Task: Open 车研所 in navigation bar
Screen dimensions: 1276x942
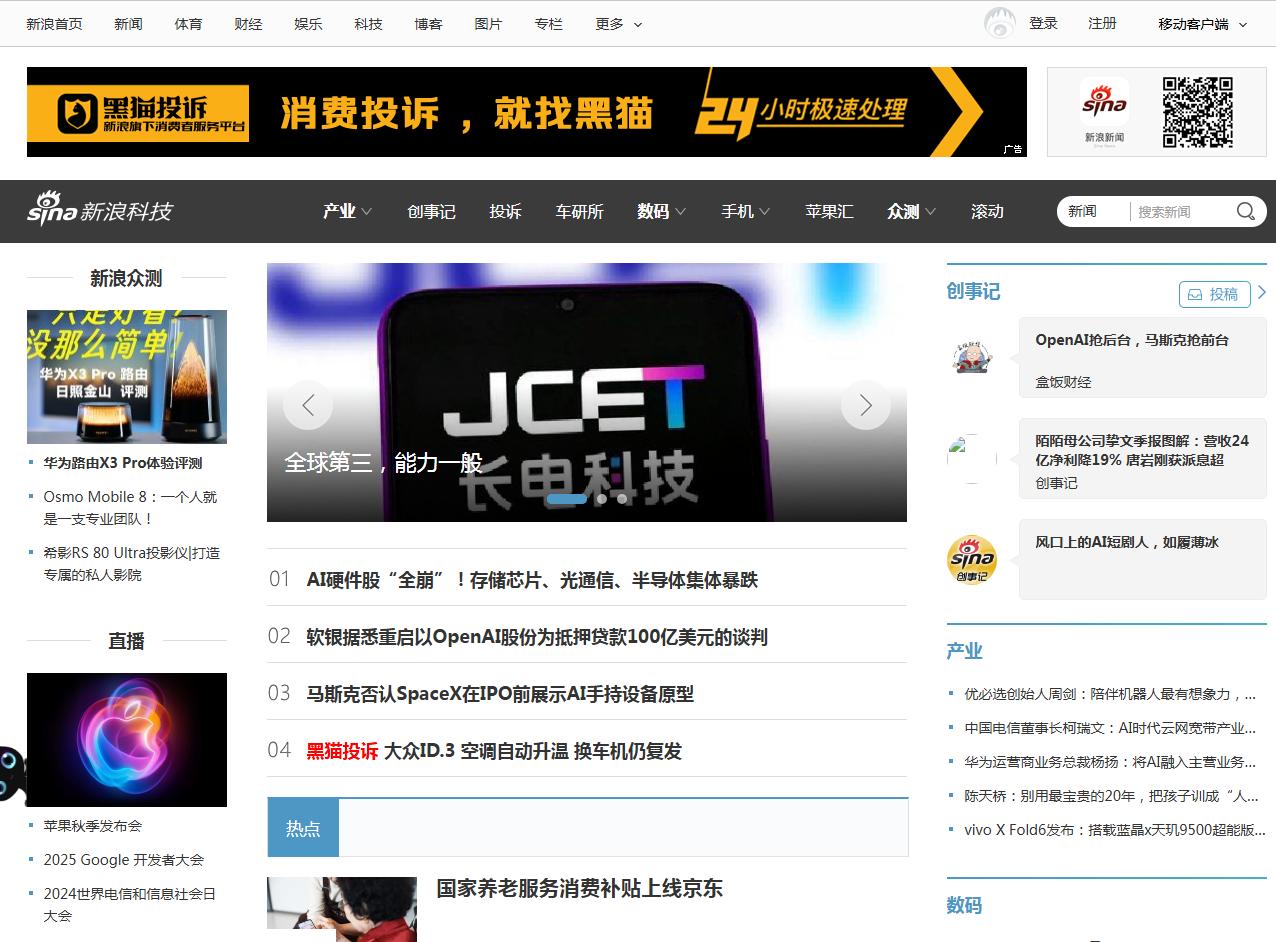Action: click(580, 211)
